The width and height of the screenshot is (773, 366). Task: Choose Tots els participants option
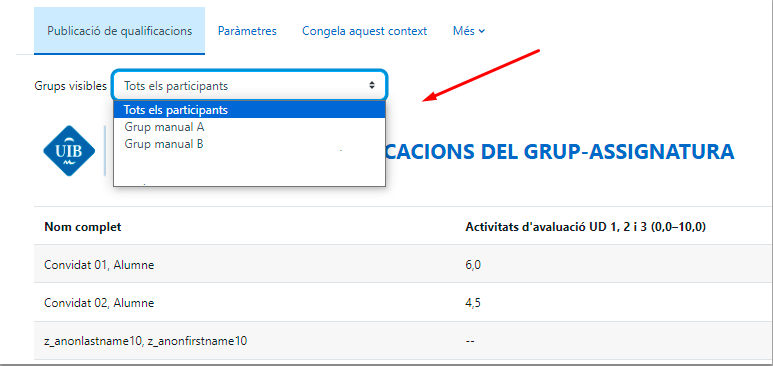click(x=249, y=110)
